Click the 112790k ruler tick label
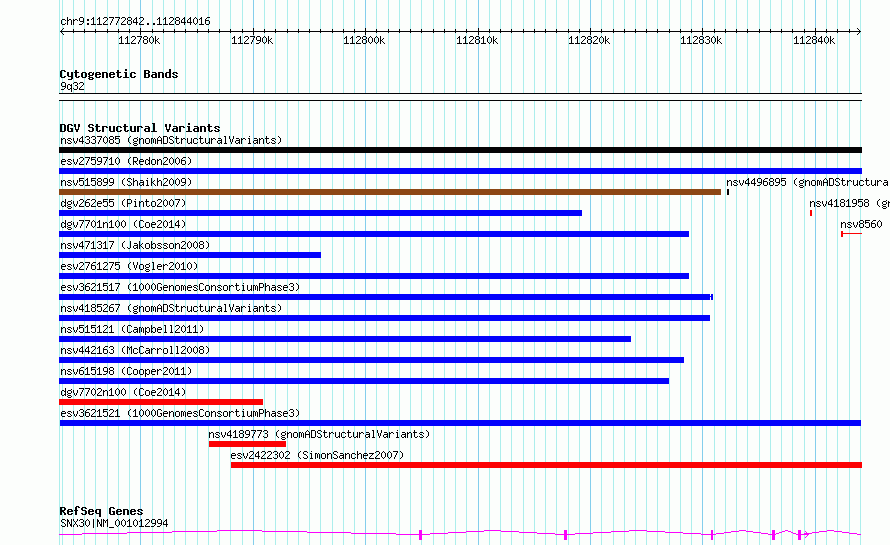This screenshot has width=890, height=545. coord(252,40)
